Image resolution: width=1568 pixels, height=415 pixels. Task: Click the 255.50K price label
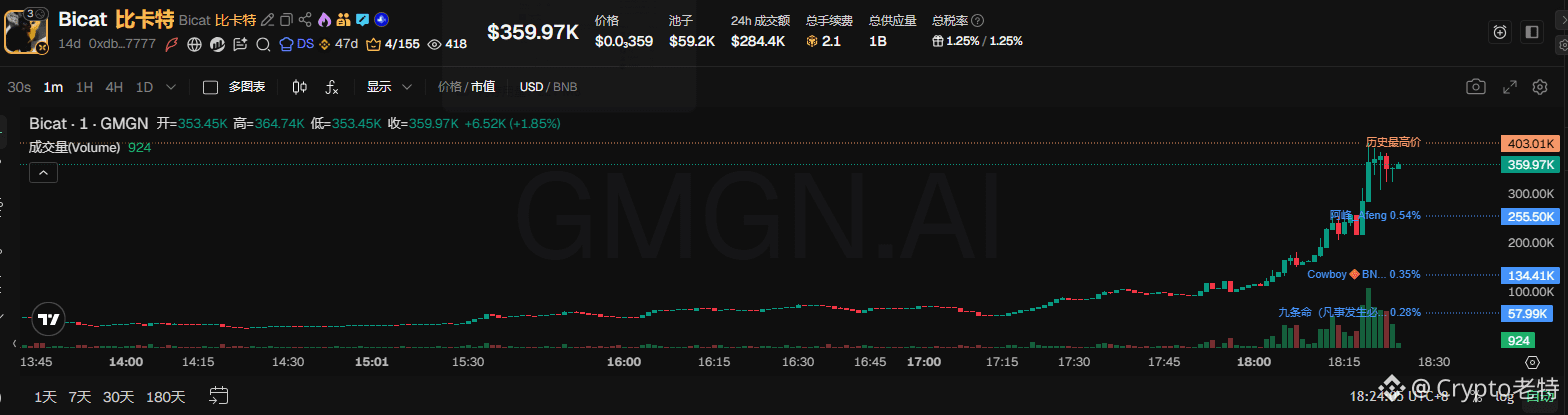click(x=1529, y=216)
